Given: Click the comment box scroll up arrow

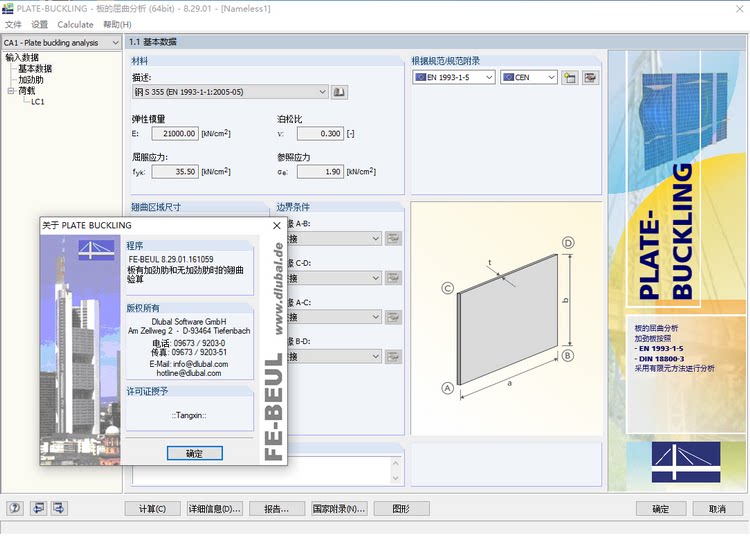Looking at the screenshot, I should pyautogui.click(x=396, y=463).
